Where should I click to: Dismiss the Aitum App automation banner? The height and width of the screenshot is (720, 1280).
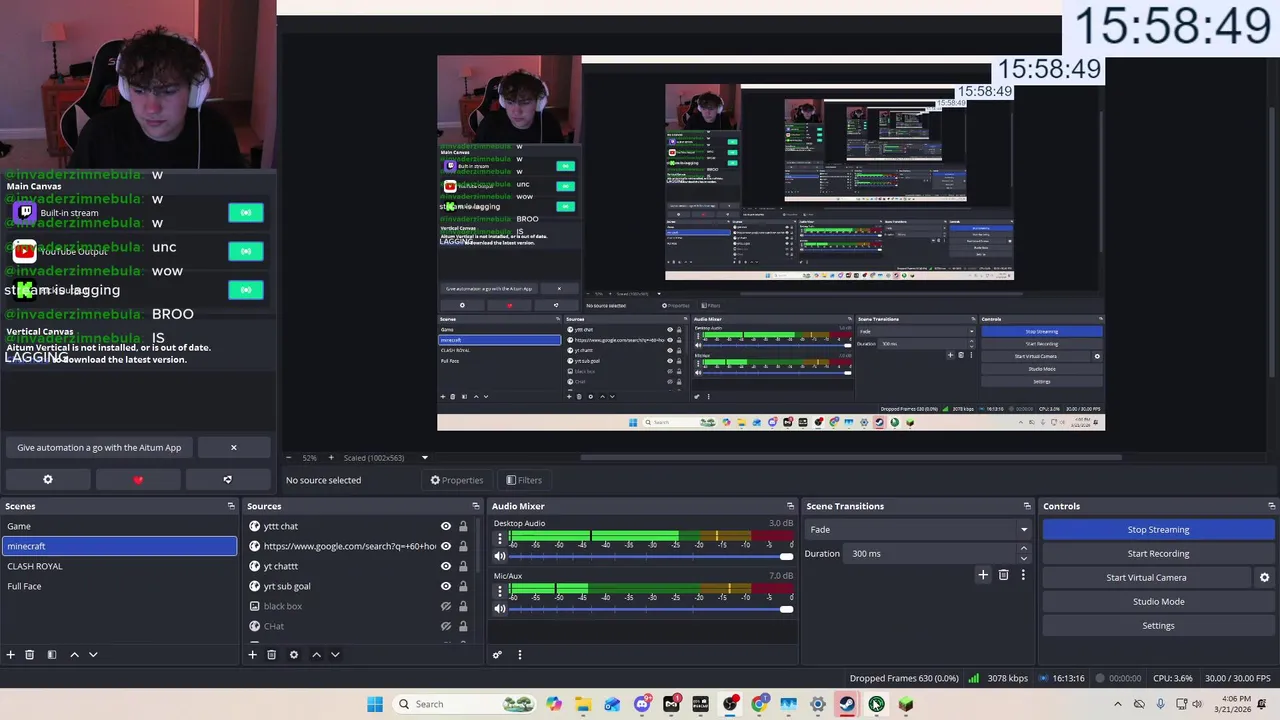click(234, 448)
